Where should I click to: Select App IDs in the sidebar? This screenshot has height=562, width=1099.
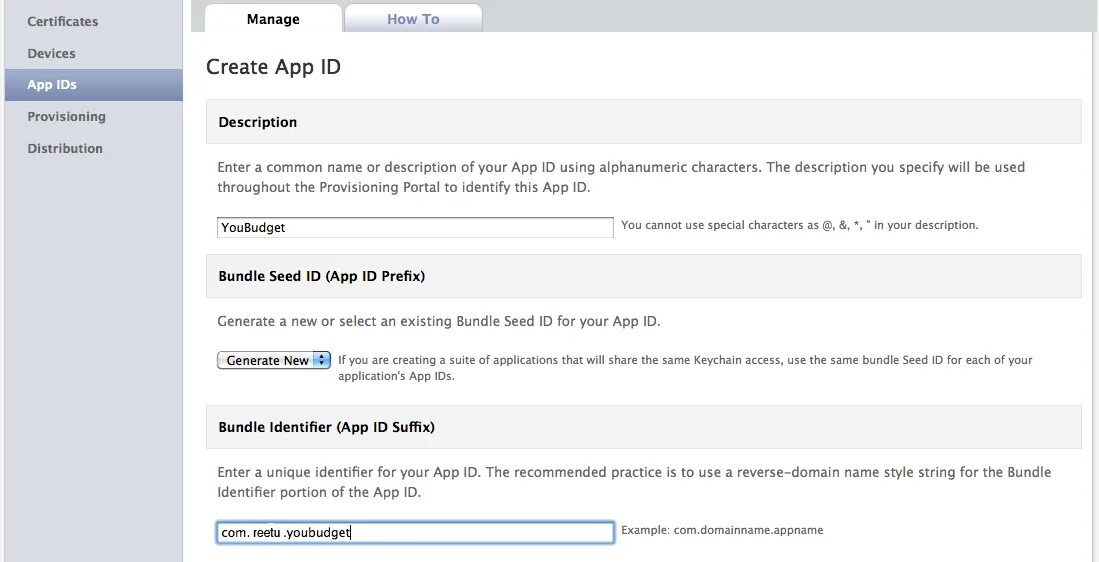[x=52, y=85]
